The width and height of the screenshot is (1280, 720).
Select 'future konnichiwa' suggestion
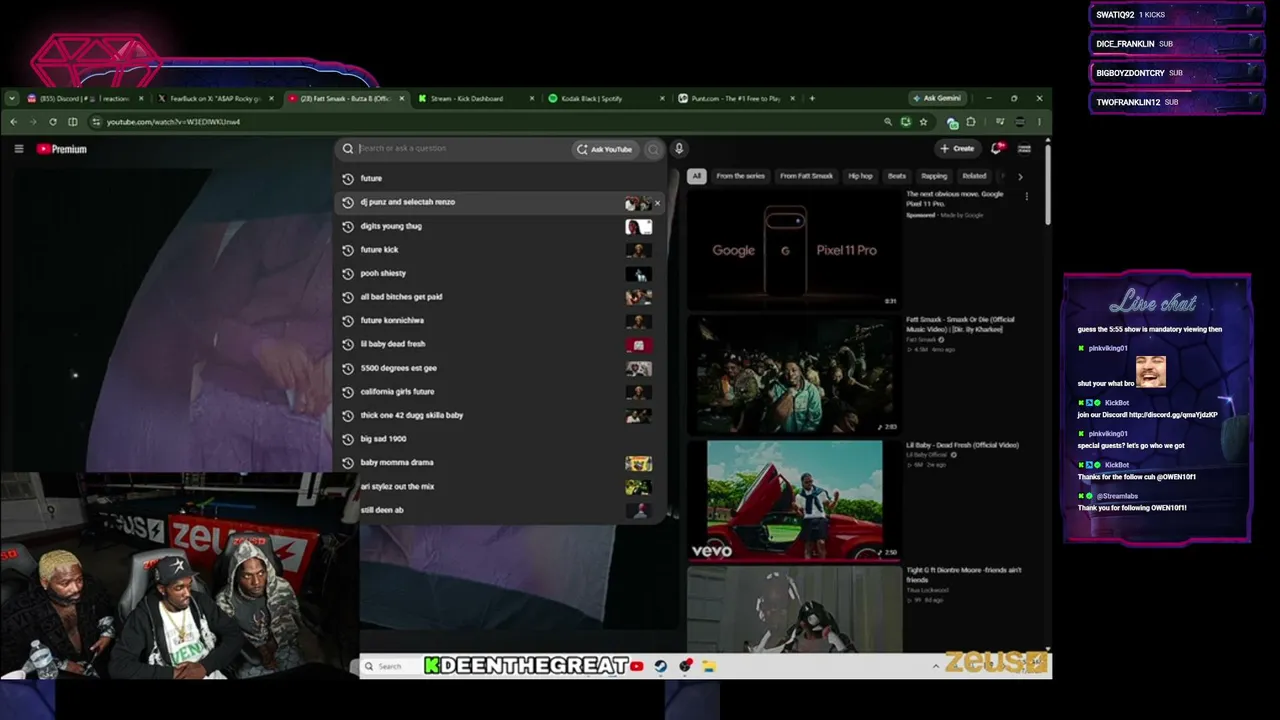click(x=500, y=321)
